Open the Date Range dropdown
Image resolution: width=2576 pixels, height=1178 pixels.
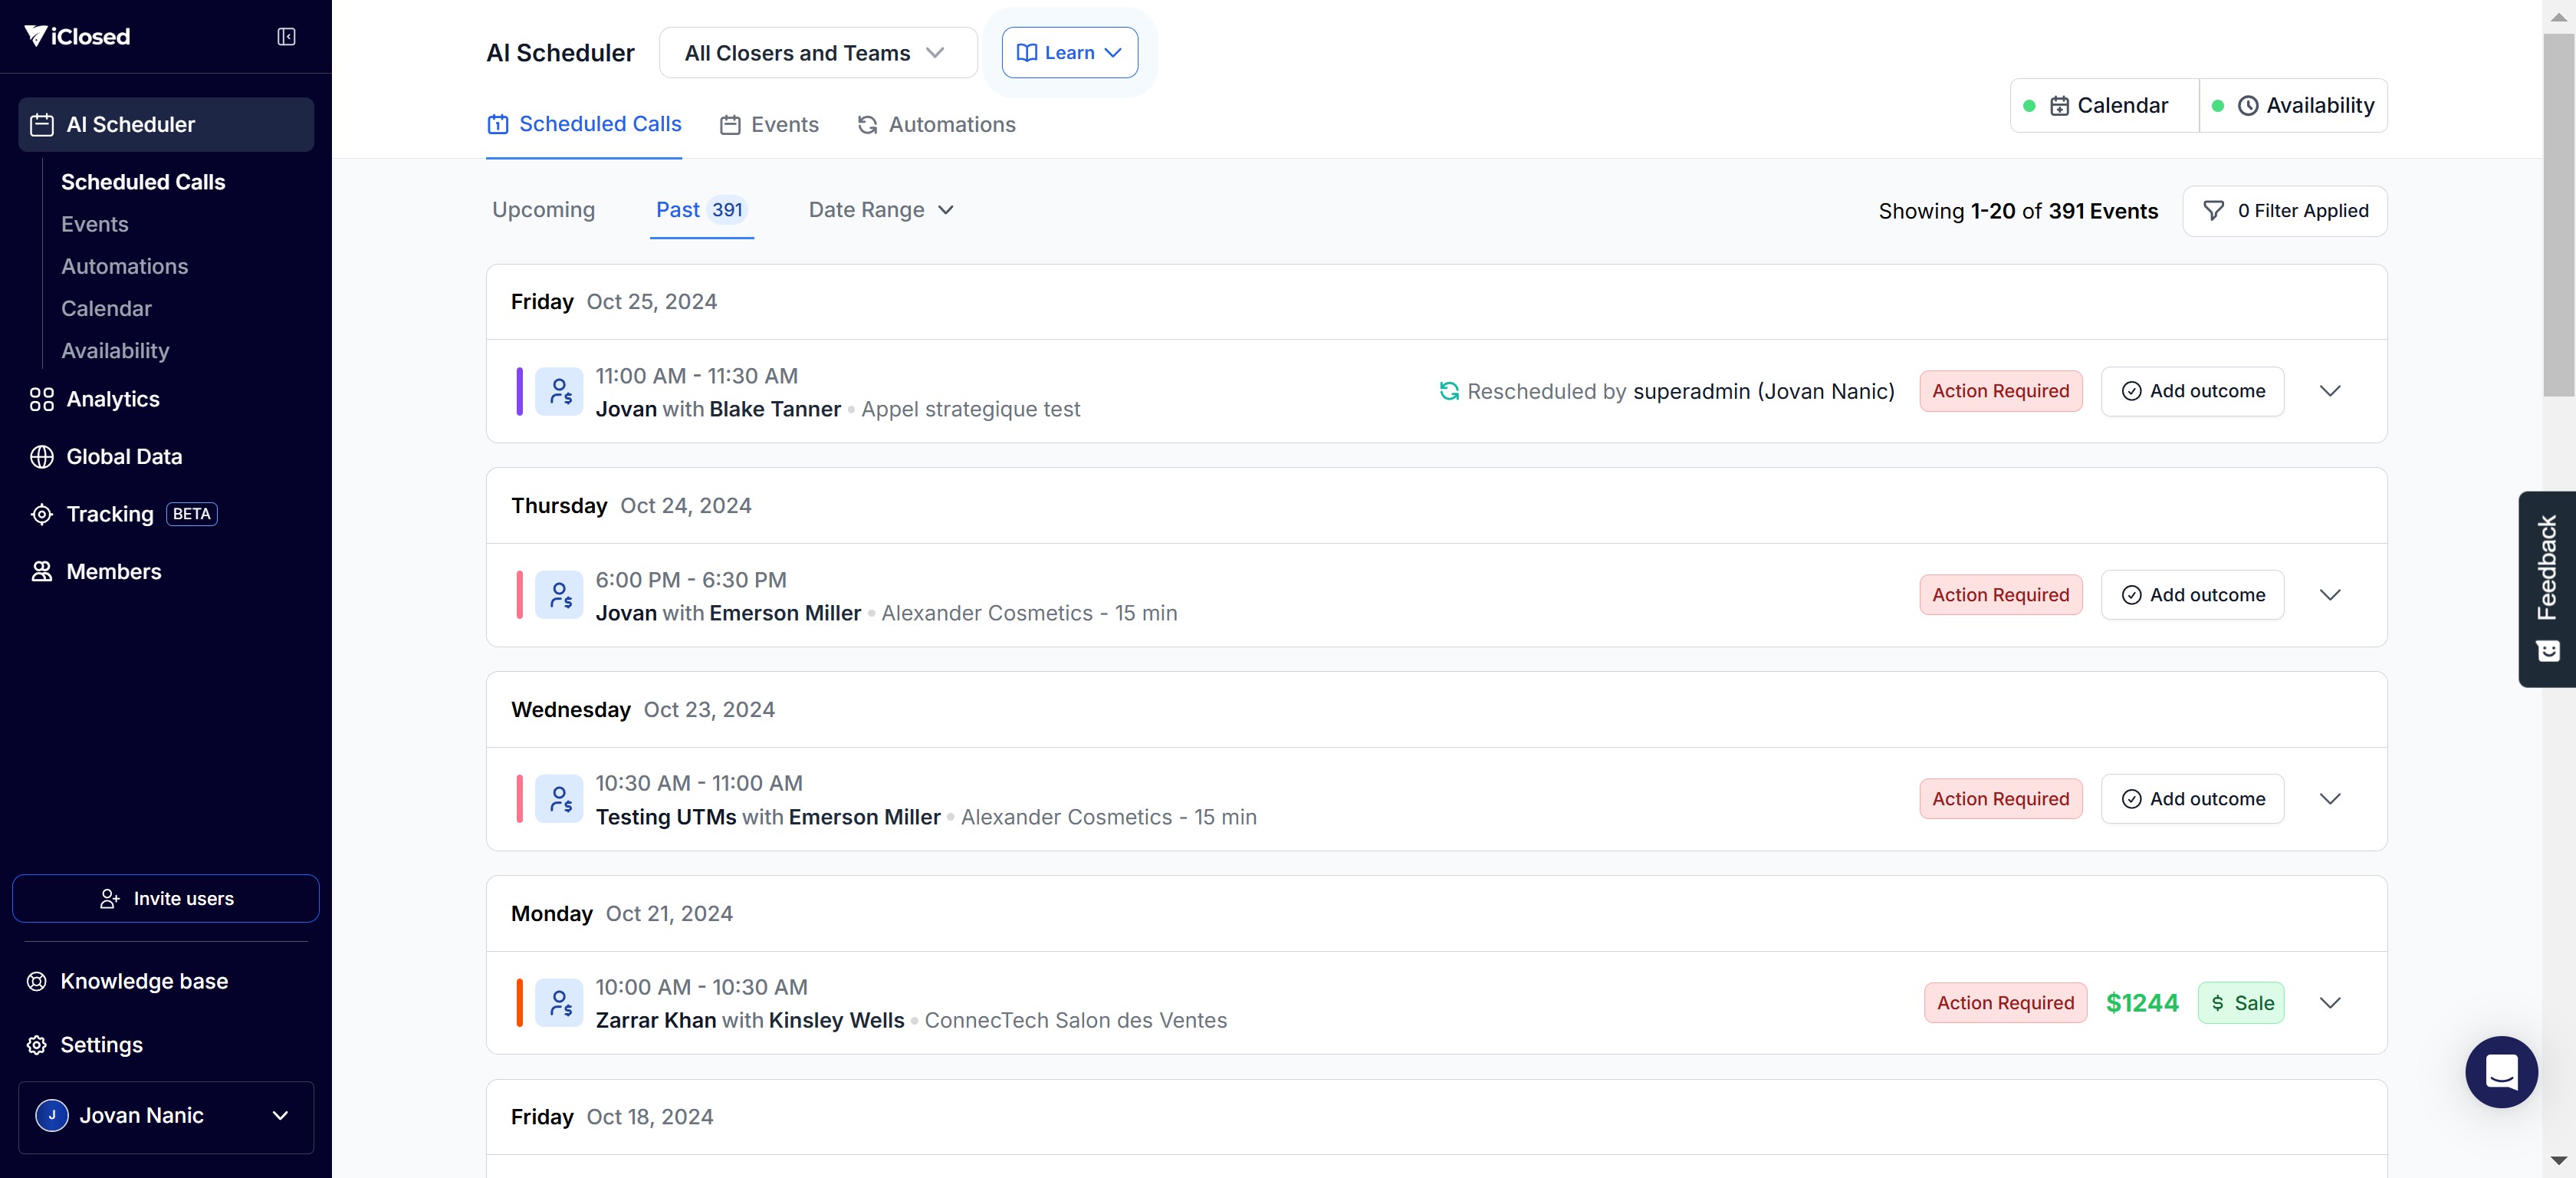point(880,210)
